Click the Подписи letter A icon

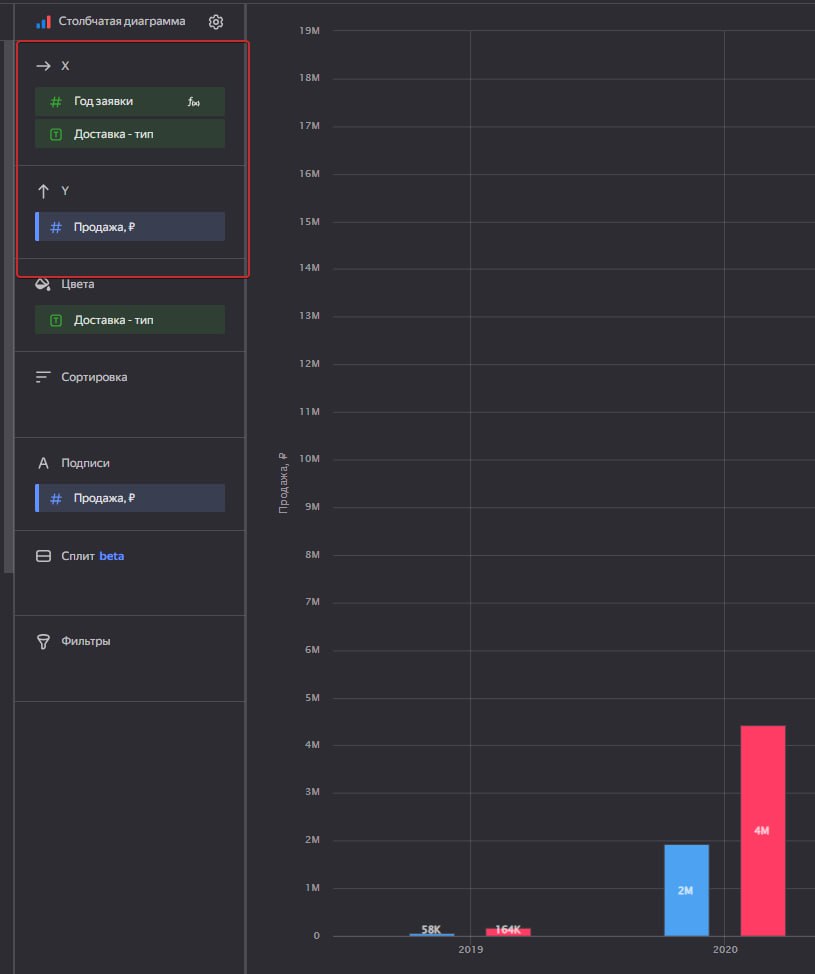[43, 463]
